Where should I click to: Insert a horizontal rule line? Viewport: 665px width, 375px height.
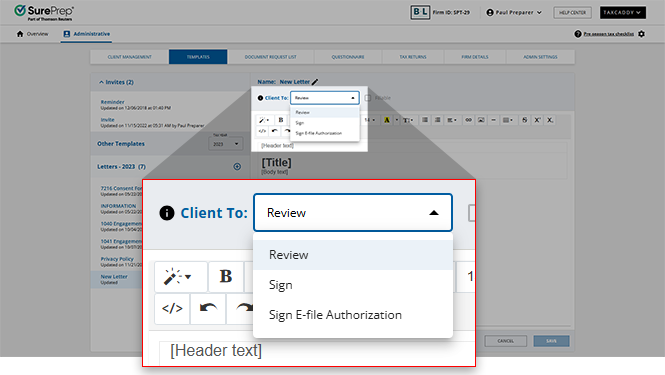coord(493,120)
